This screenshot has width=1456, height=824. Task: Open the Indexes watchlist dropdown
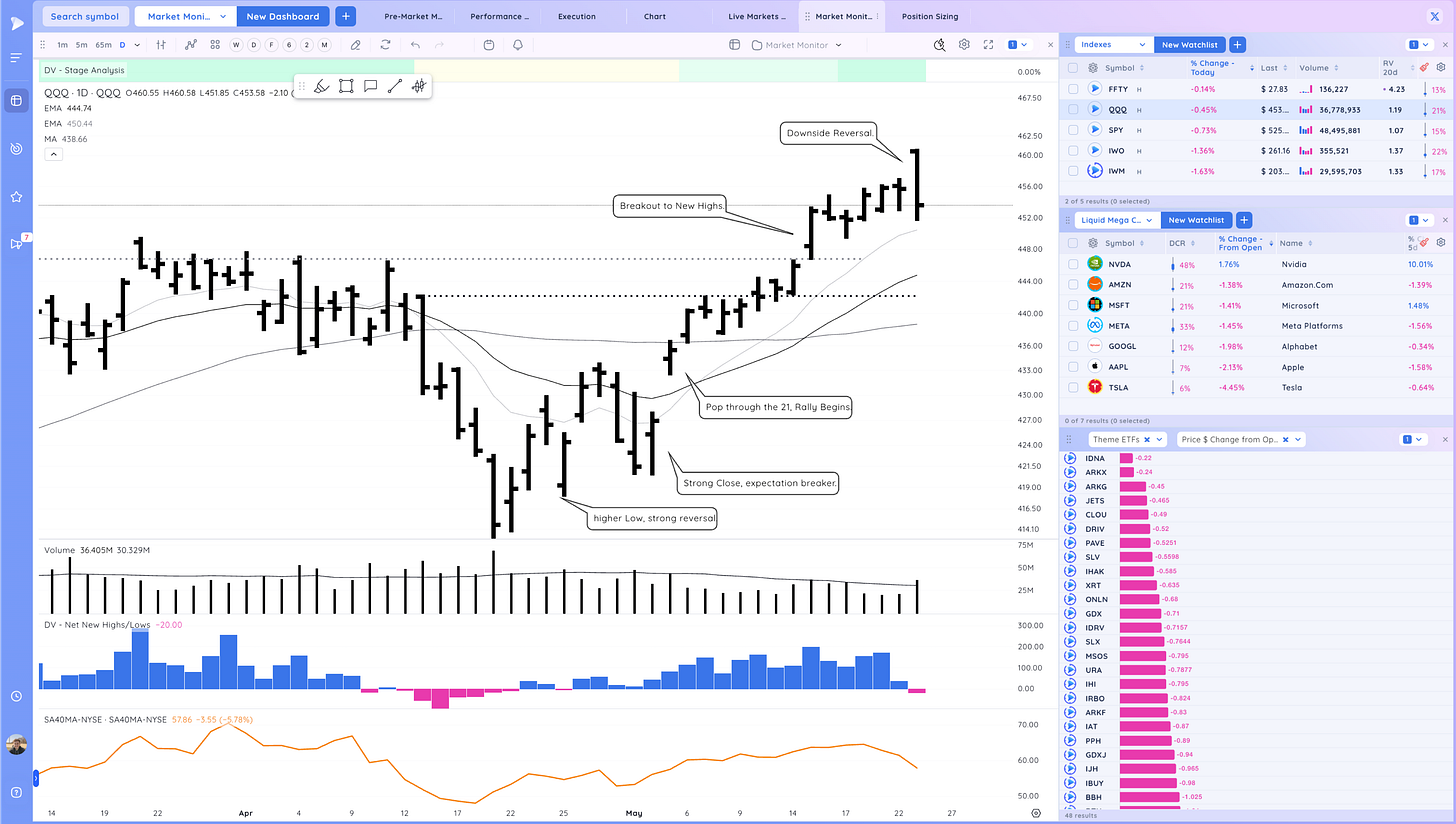pos(1114,45)
